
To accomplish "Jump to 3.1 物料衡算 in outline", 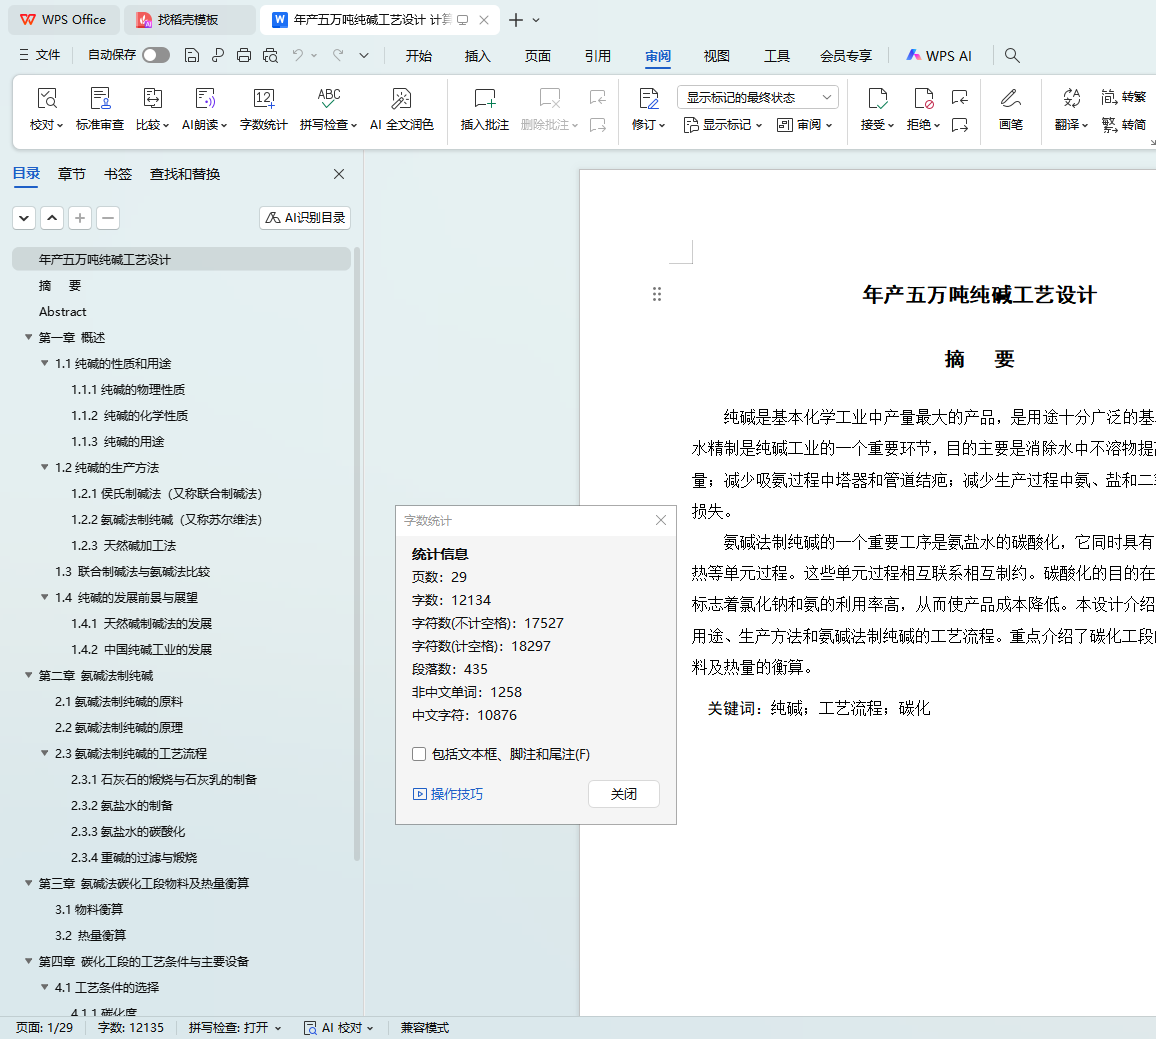I will (x=89, y=910).
